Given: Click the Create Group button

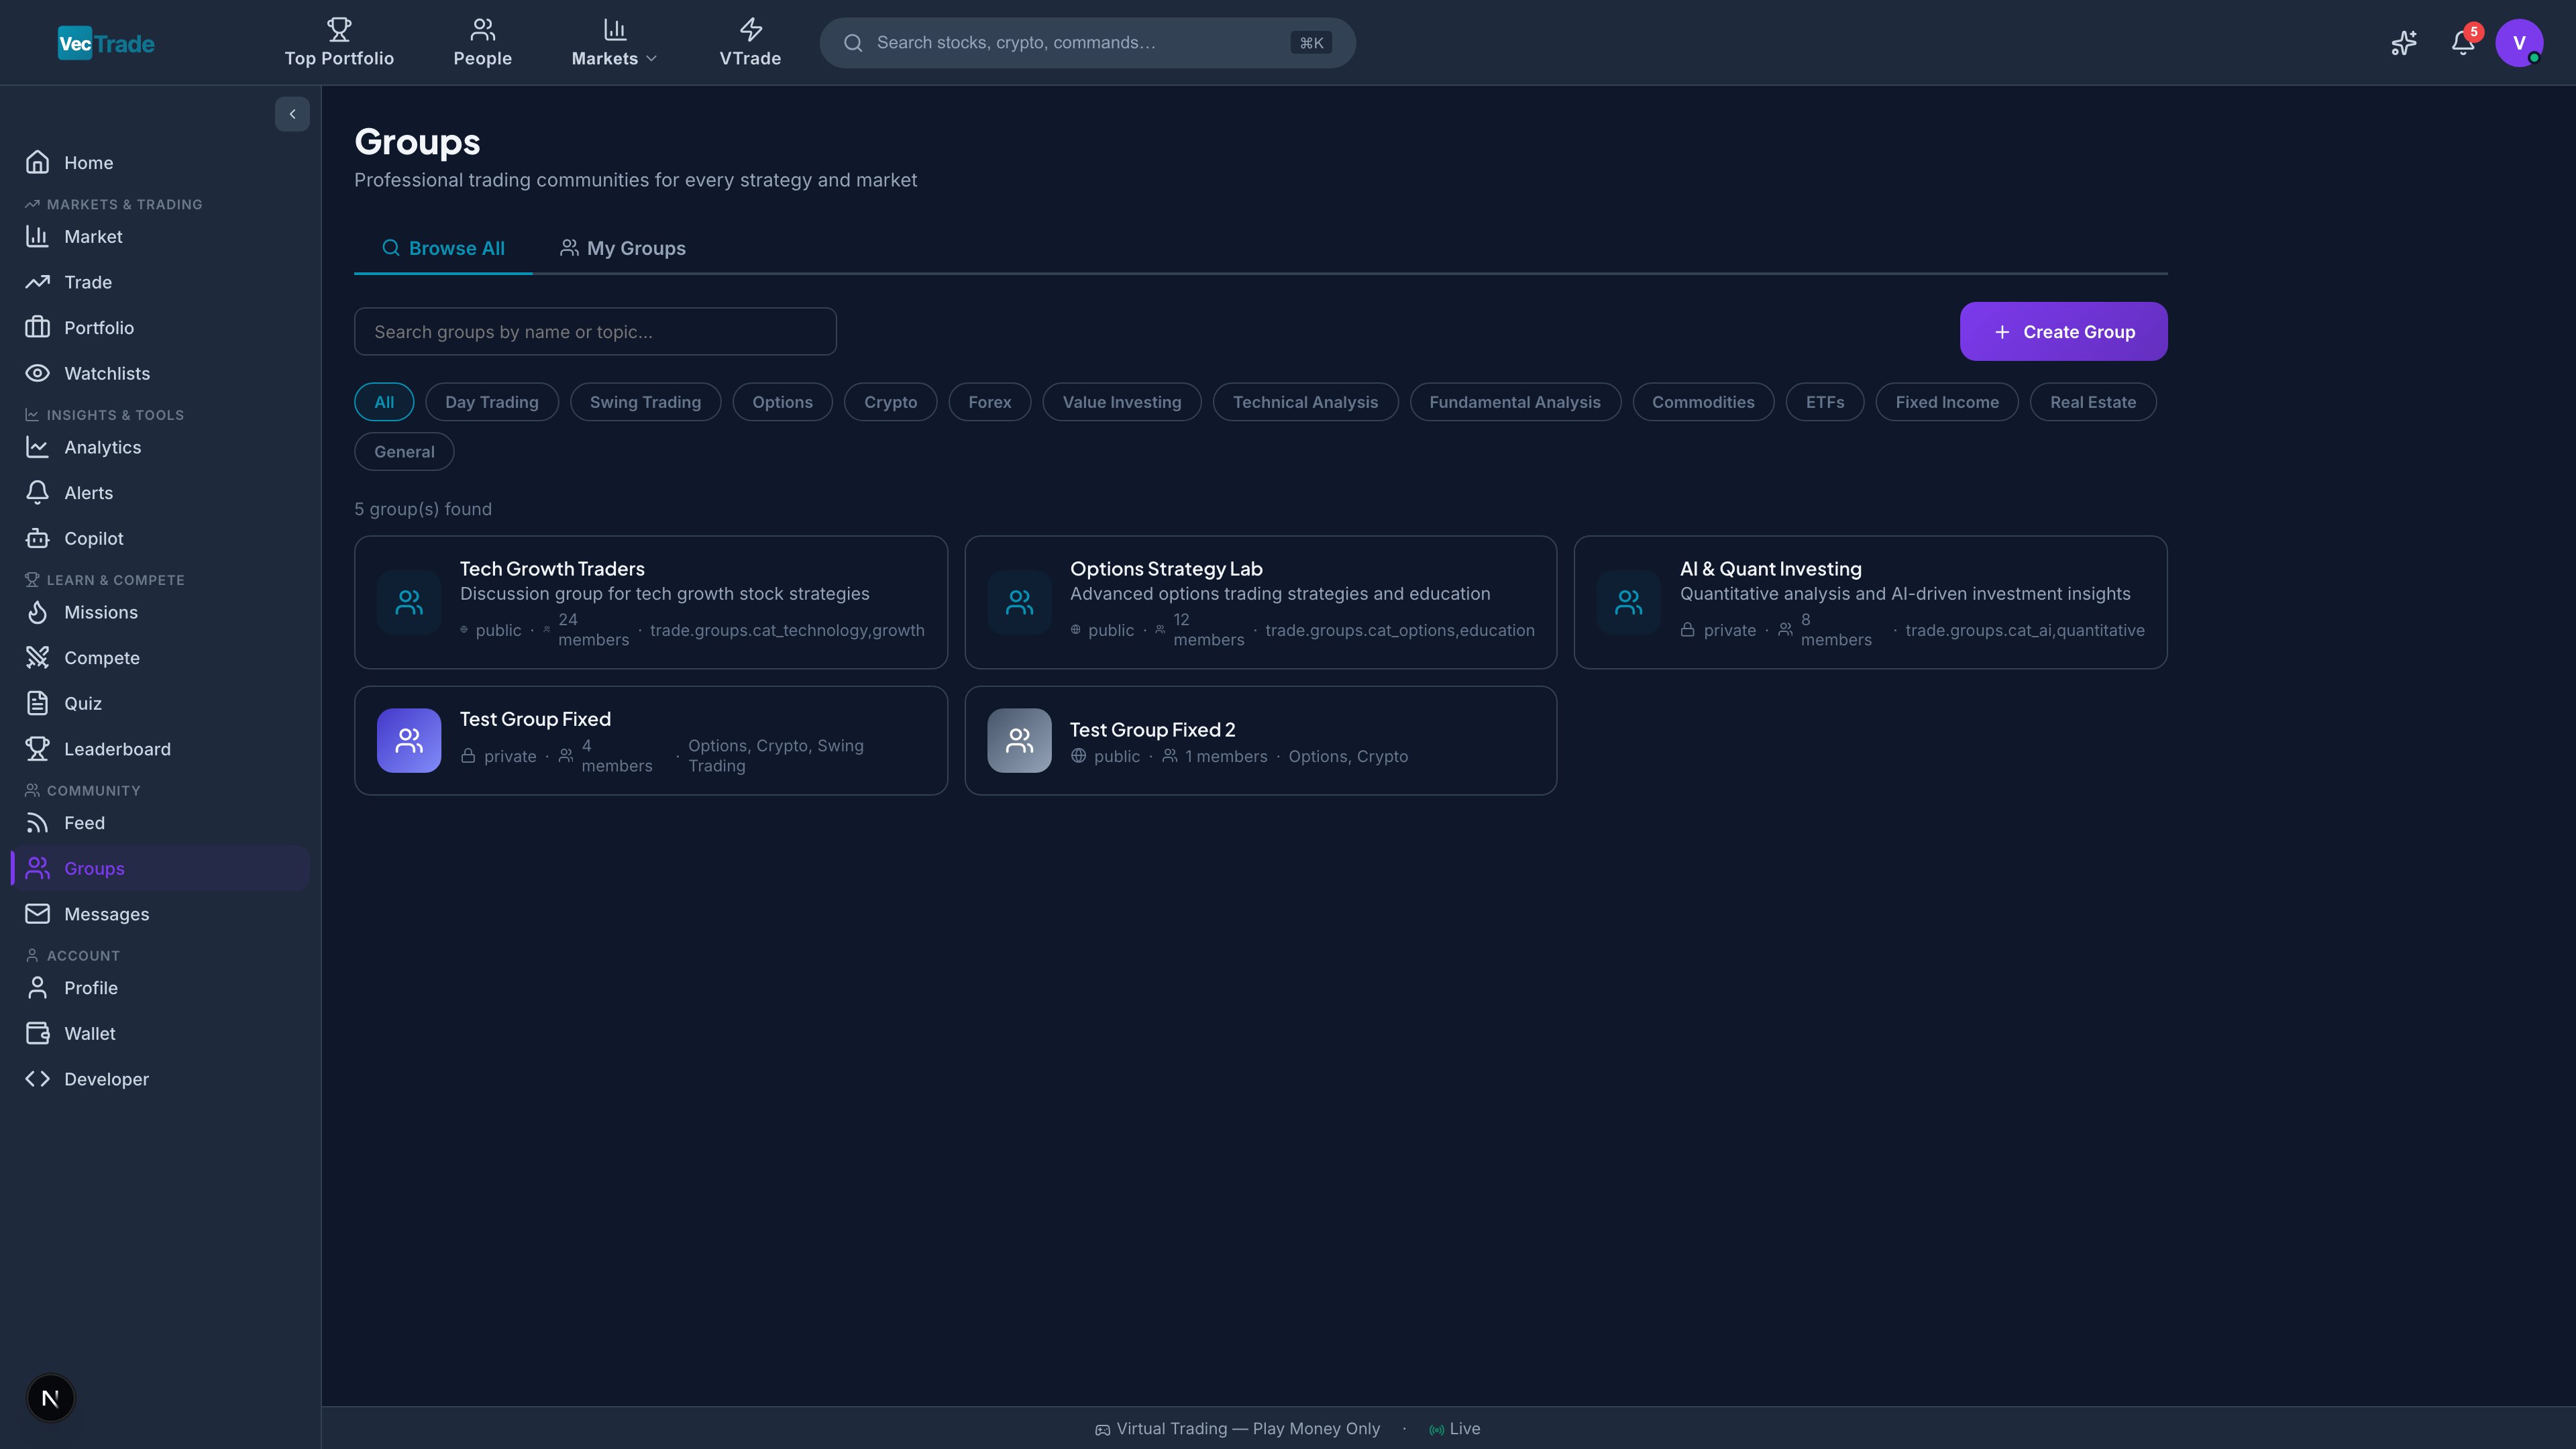Looking at the screenshot, I should coord(2063,331).
